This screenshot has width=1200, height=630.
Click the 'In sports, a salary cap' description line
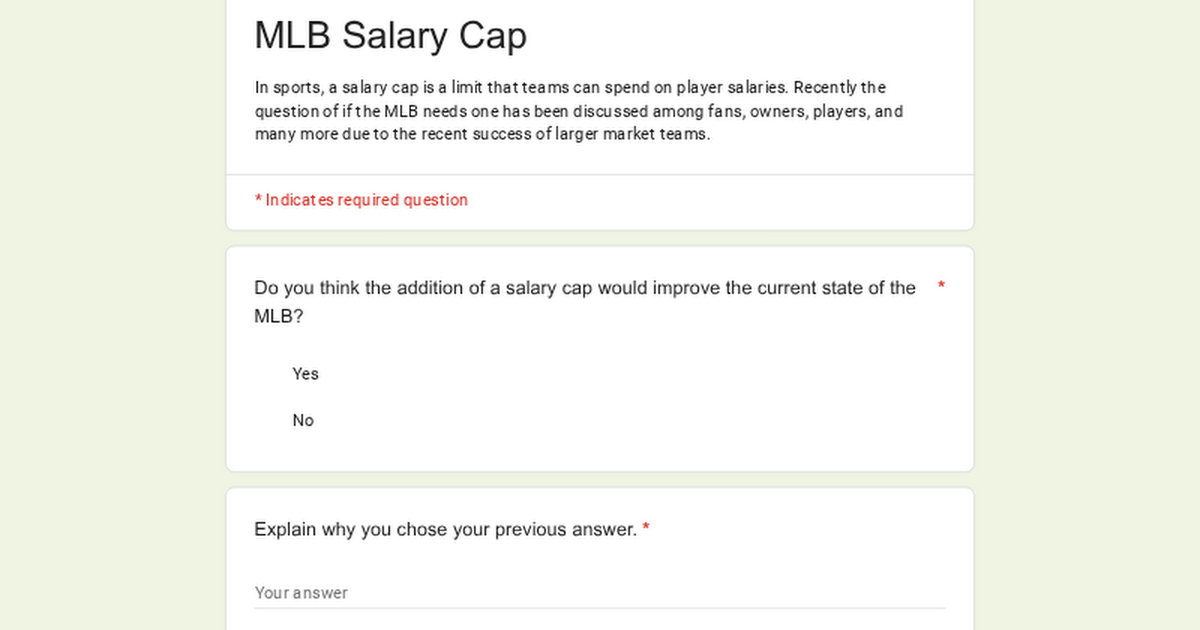pyautogui.click(x=570, y=88)
